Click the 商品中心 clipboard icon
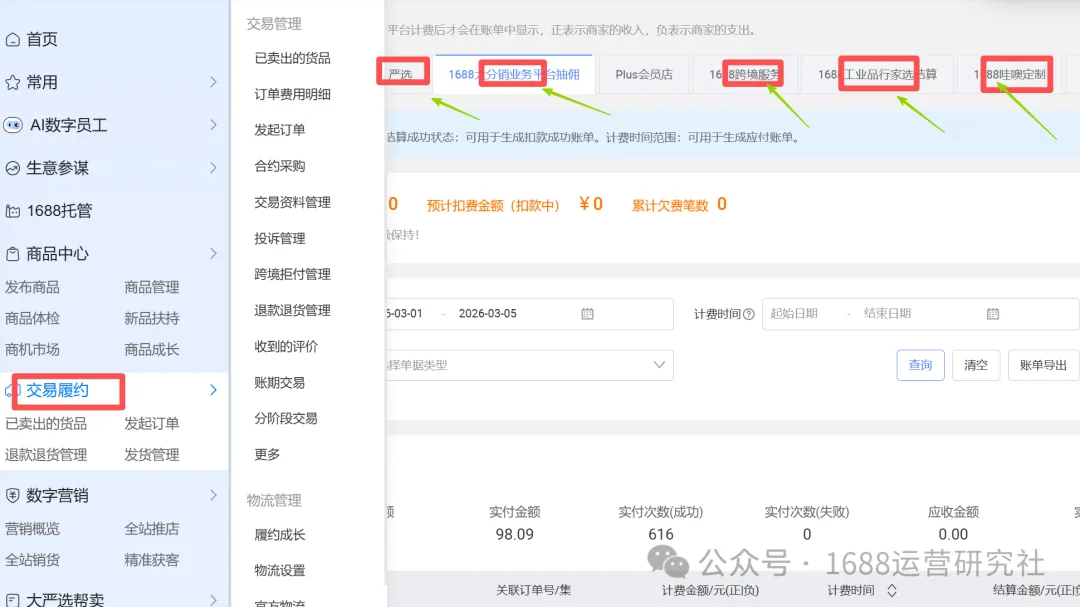Screen dimensions: 1080x607 point(12,254)
